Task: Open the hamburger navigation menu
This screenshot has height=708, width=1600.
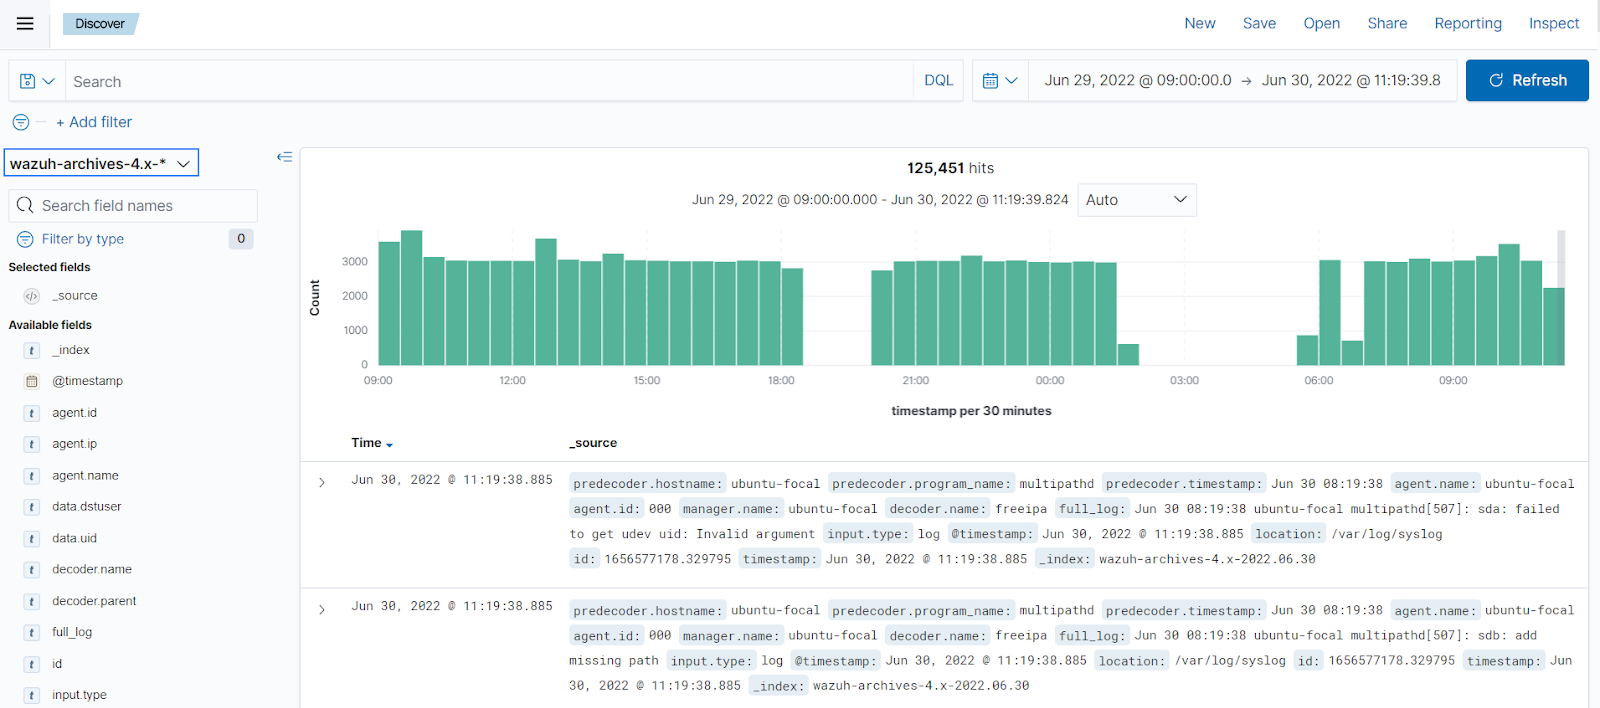Action: click(x=25, y=24)
